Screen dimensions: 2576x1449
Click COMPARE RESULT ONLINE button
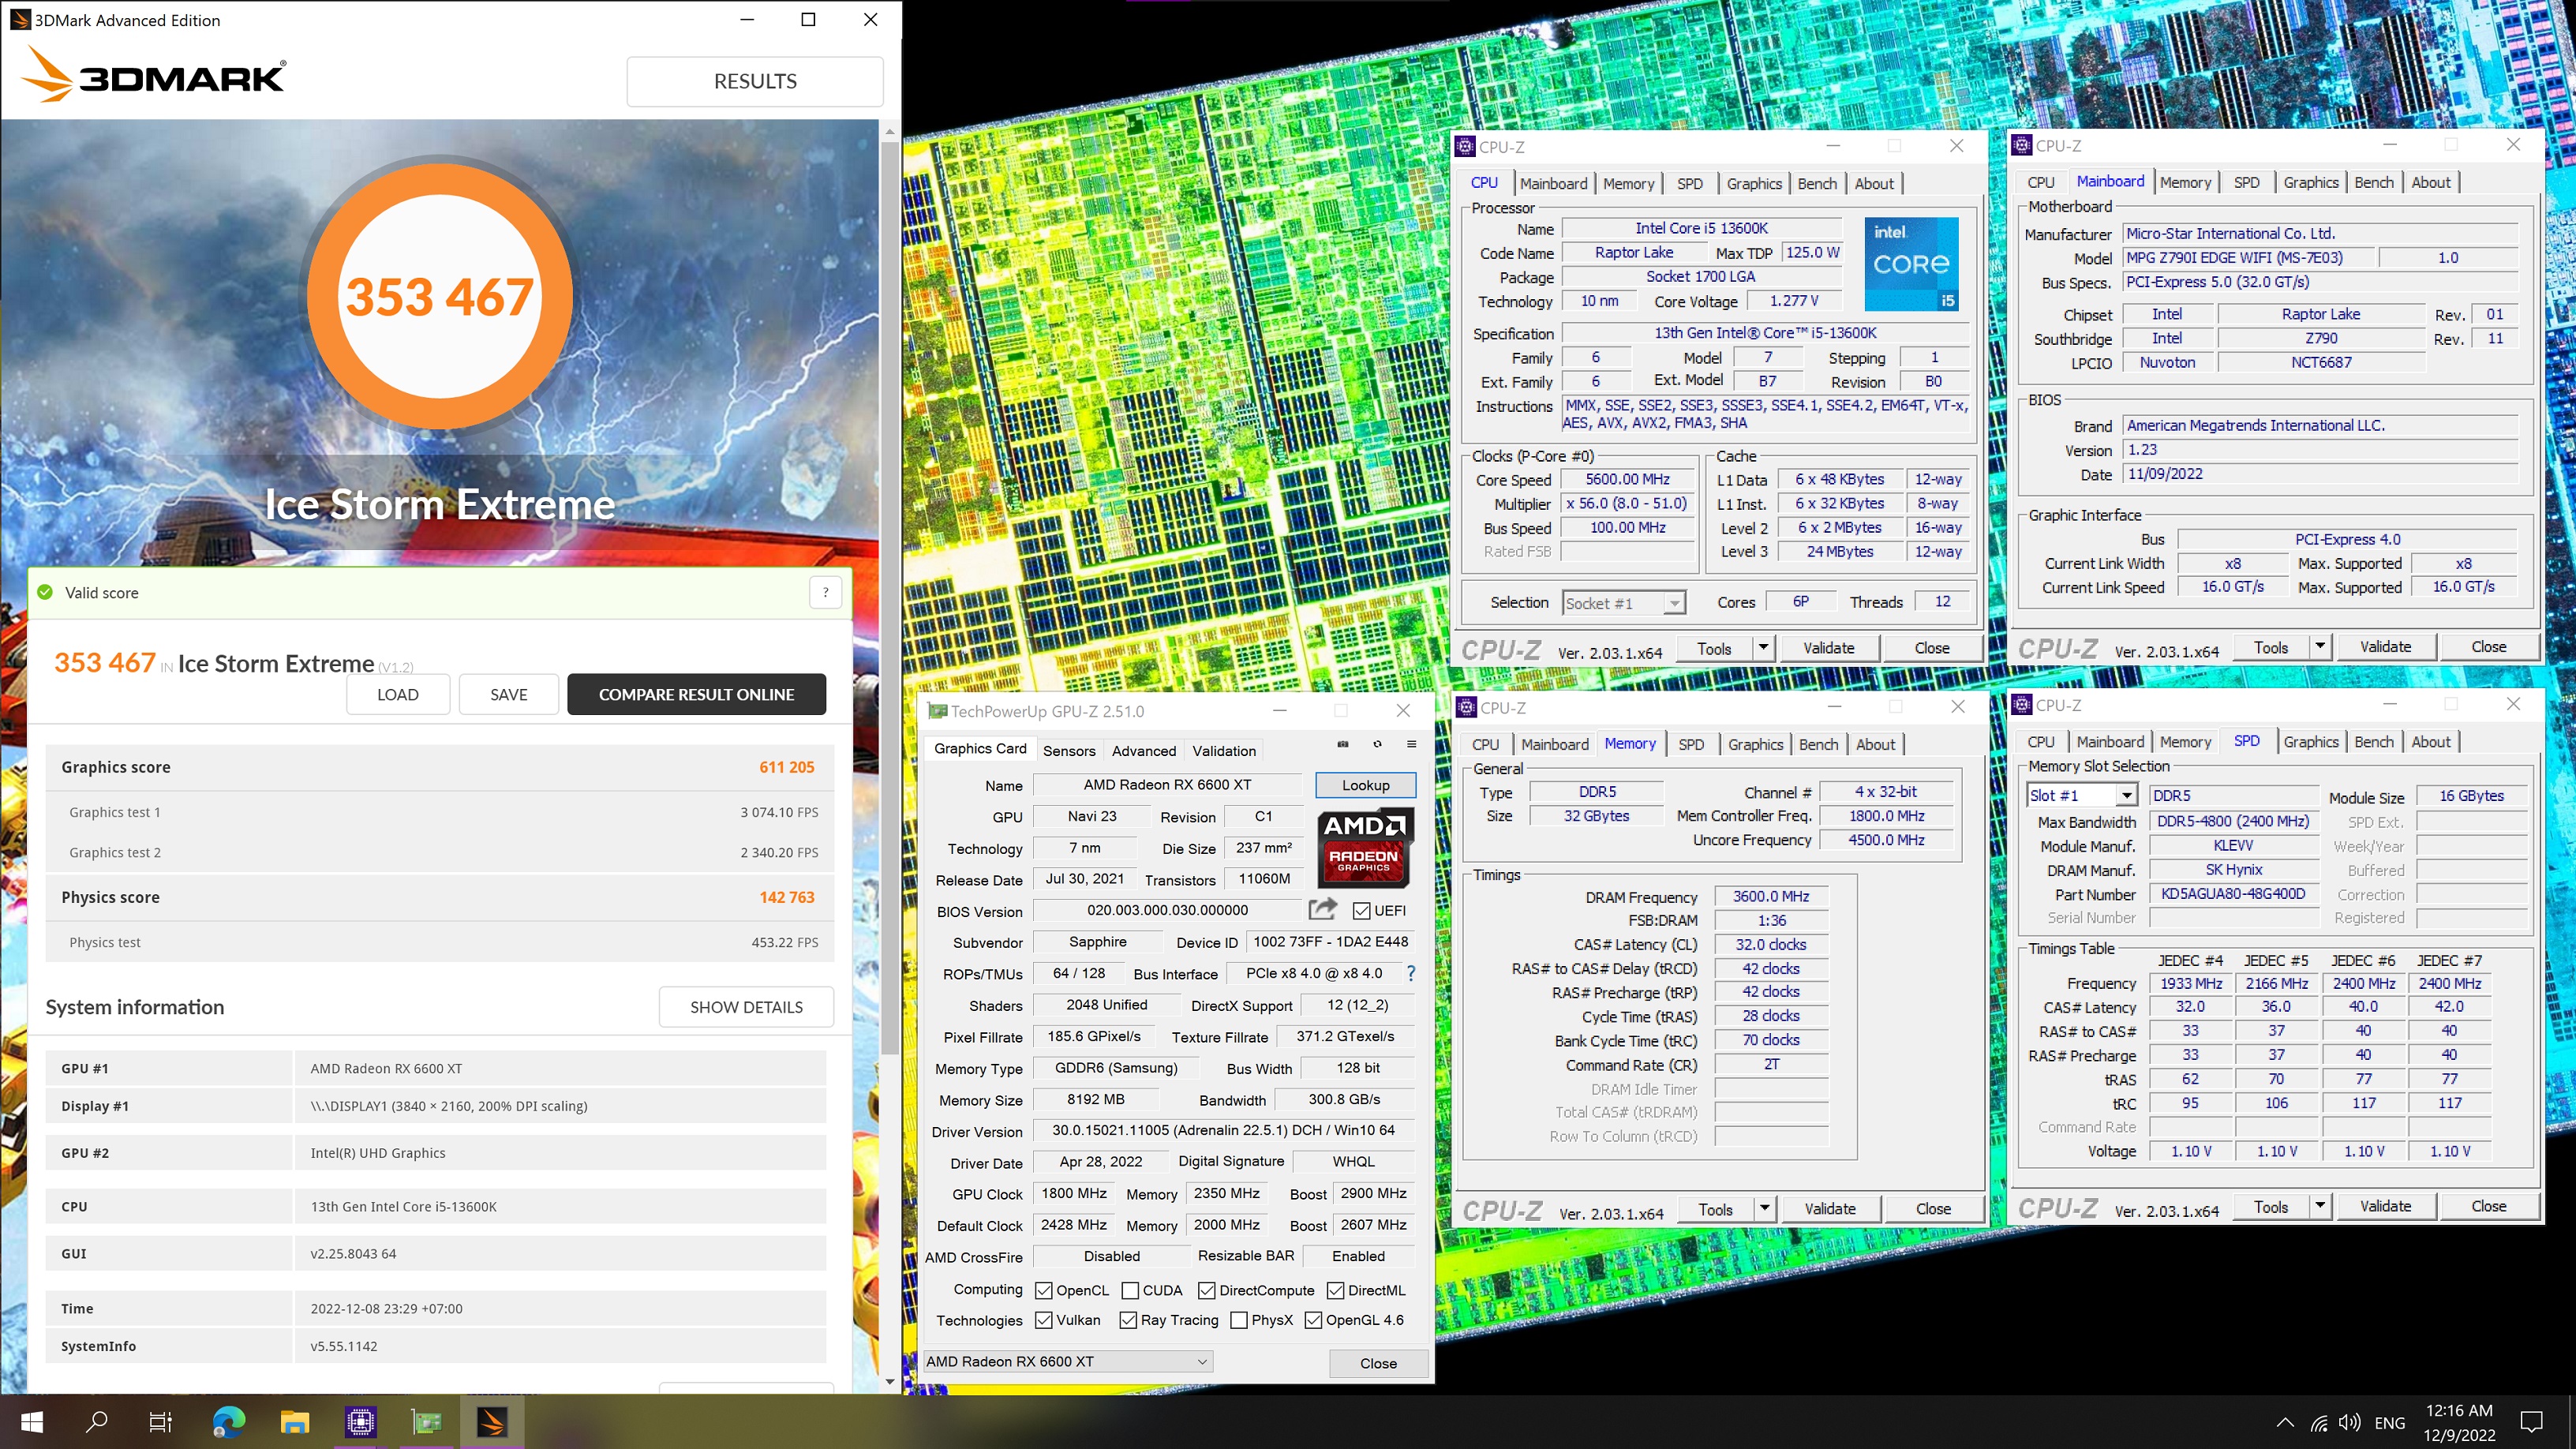click(696, 694)
